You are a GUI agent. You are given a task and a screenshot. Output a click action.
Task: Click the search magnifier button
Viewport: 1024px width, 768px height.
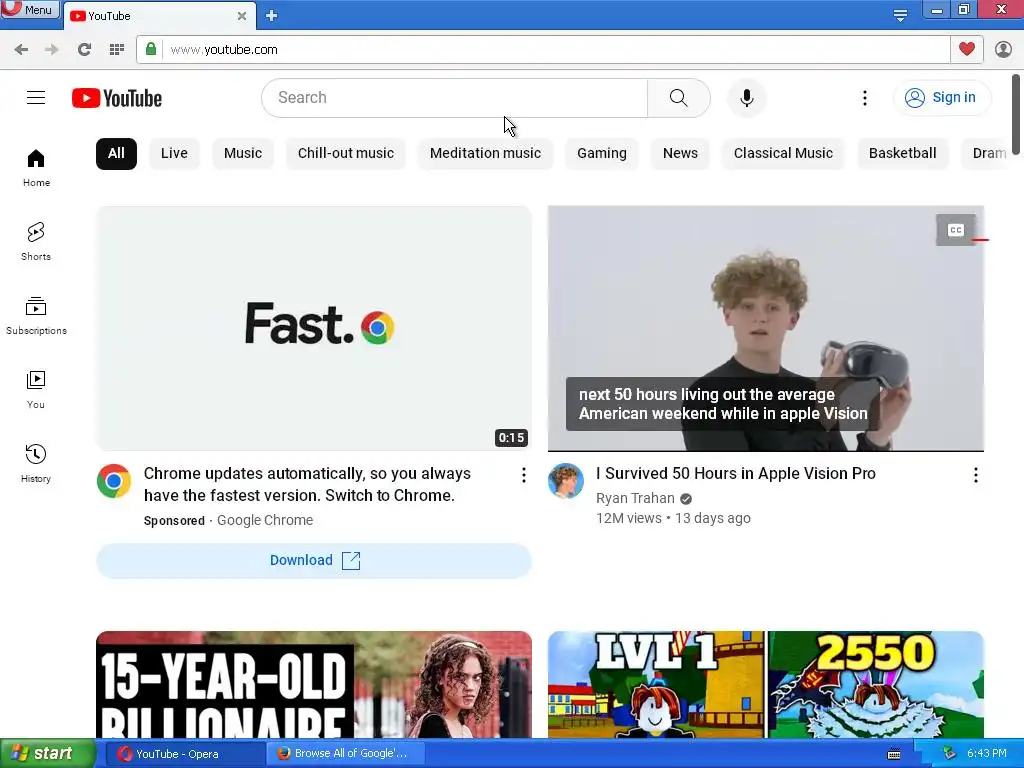[679, 98]
